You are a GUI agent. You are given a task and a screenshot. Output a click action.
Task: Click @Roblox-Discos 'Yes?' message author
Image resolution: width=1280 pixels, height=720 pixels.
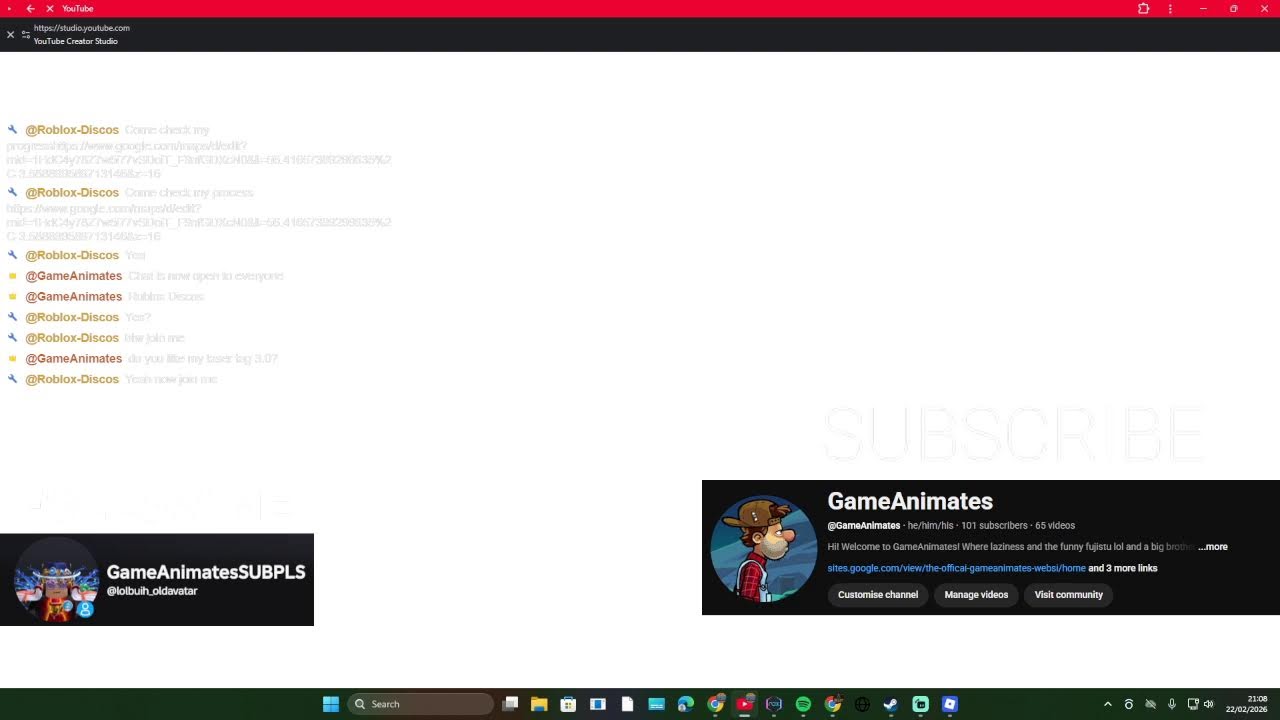[72, 317]
